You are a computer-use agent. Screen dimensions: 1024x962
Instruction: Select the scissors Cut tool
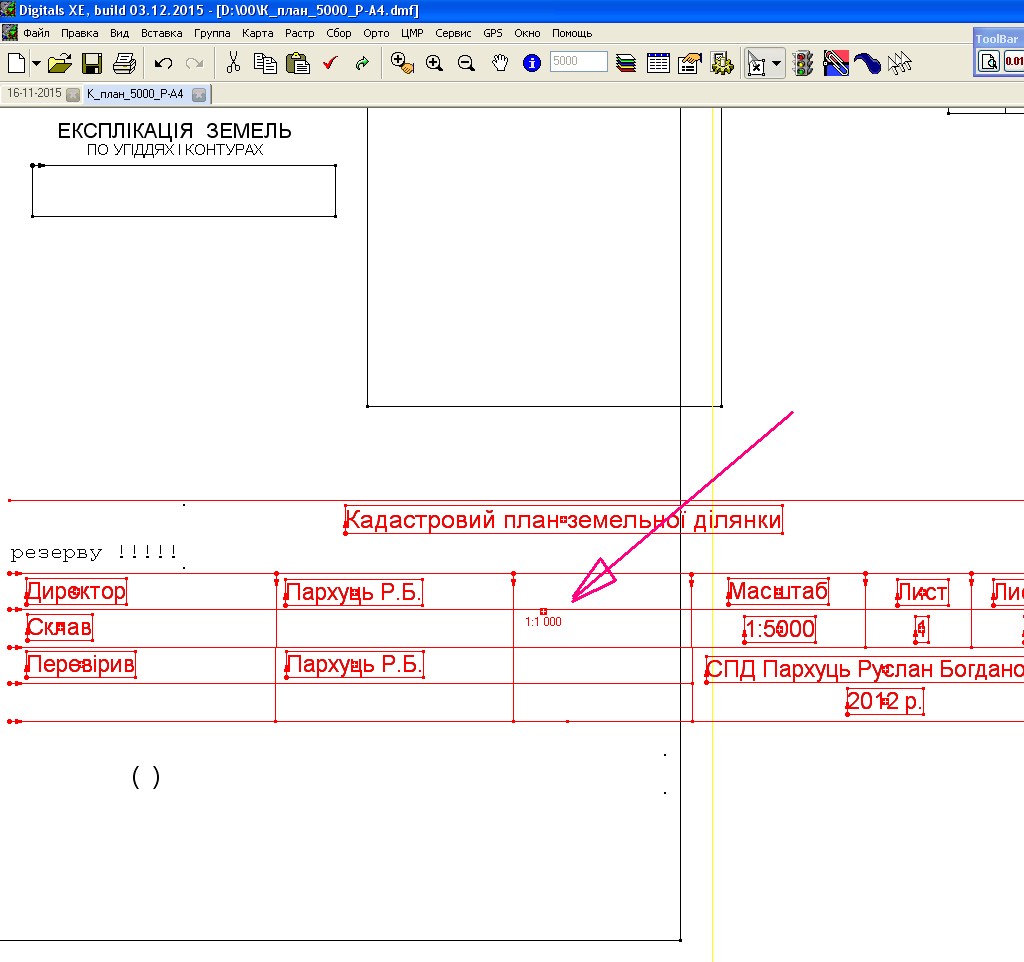[233, 63]
